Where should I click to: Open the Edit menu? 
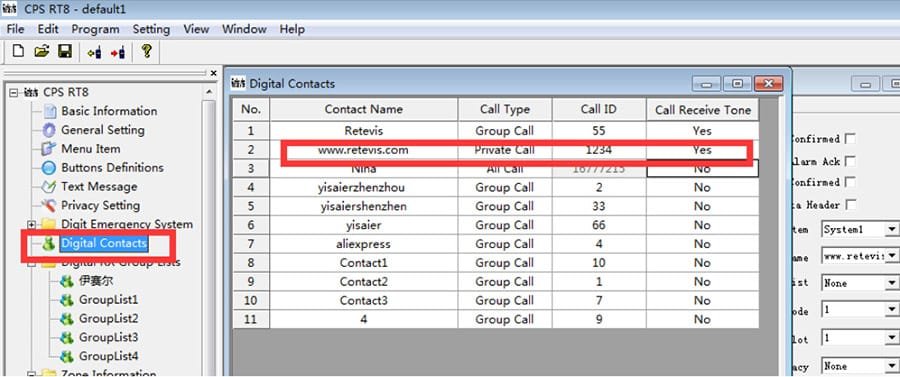pyautogui.click(x=48, y=29)
